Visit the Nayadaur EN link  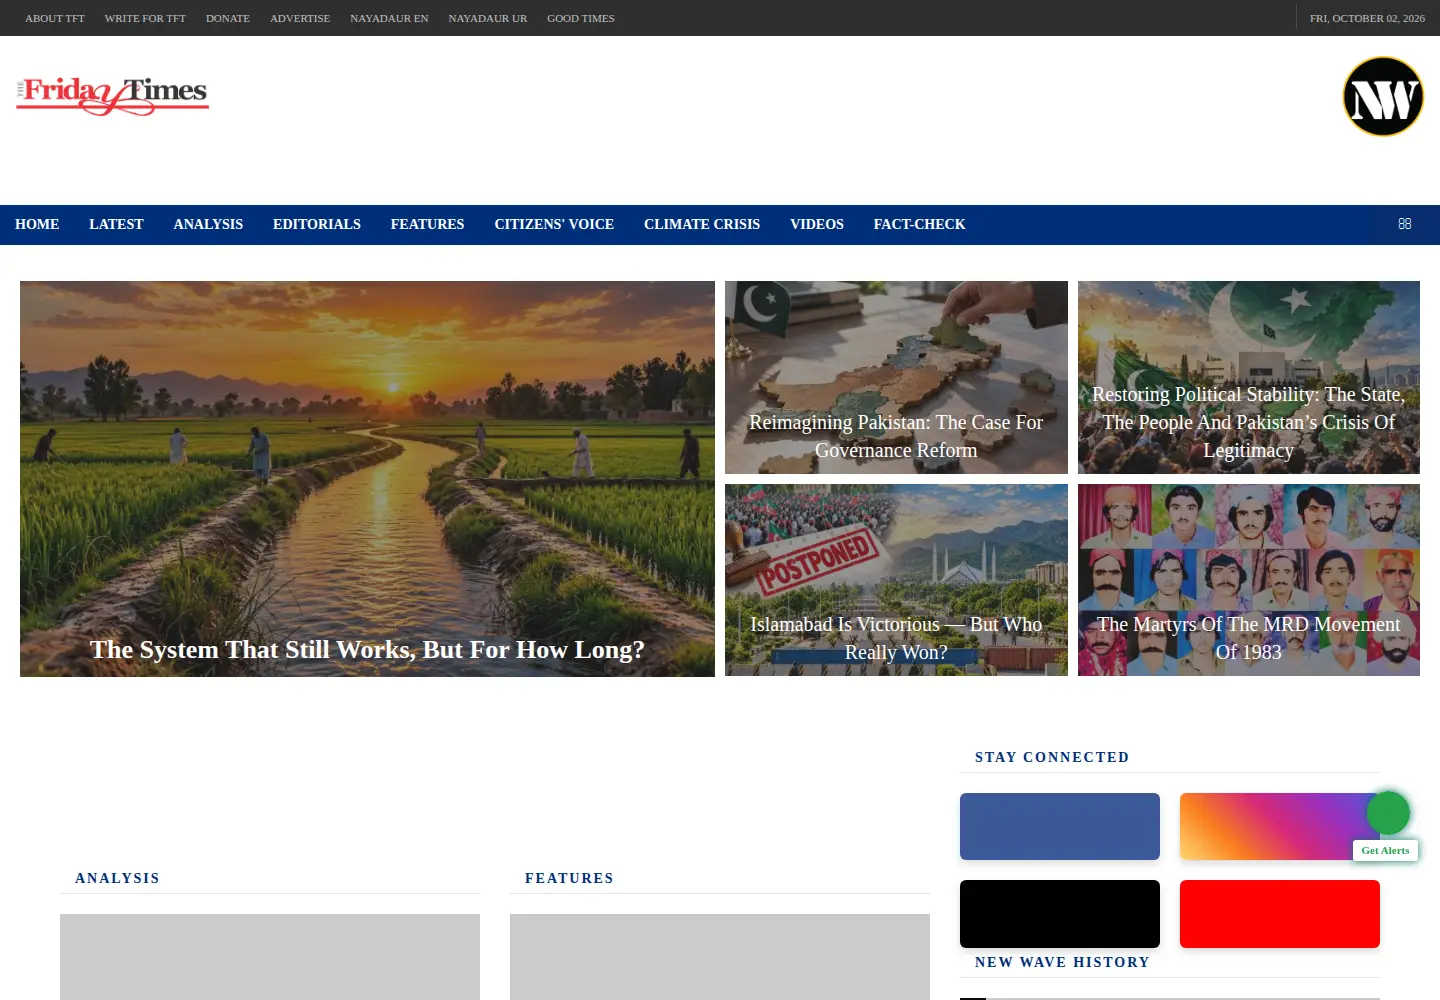(x=389, y=18)
